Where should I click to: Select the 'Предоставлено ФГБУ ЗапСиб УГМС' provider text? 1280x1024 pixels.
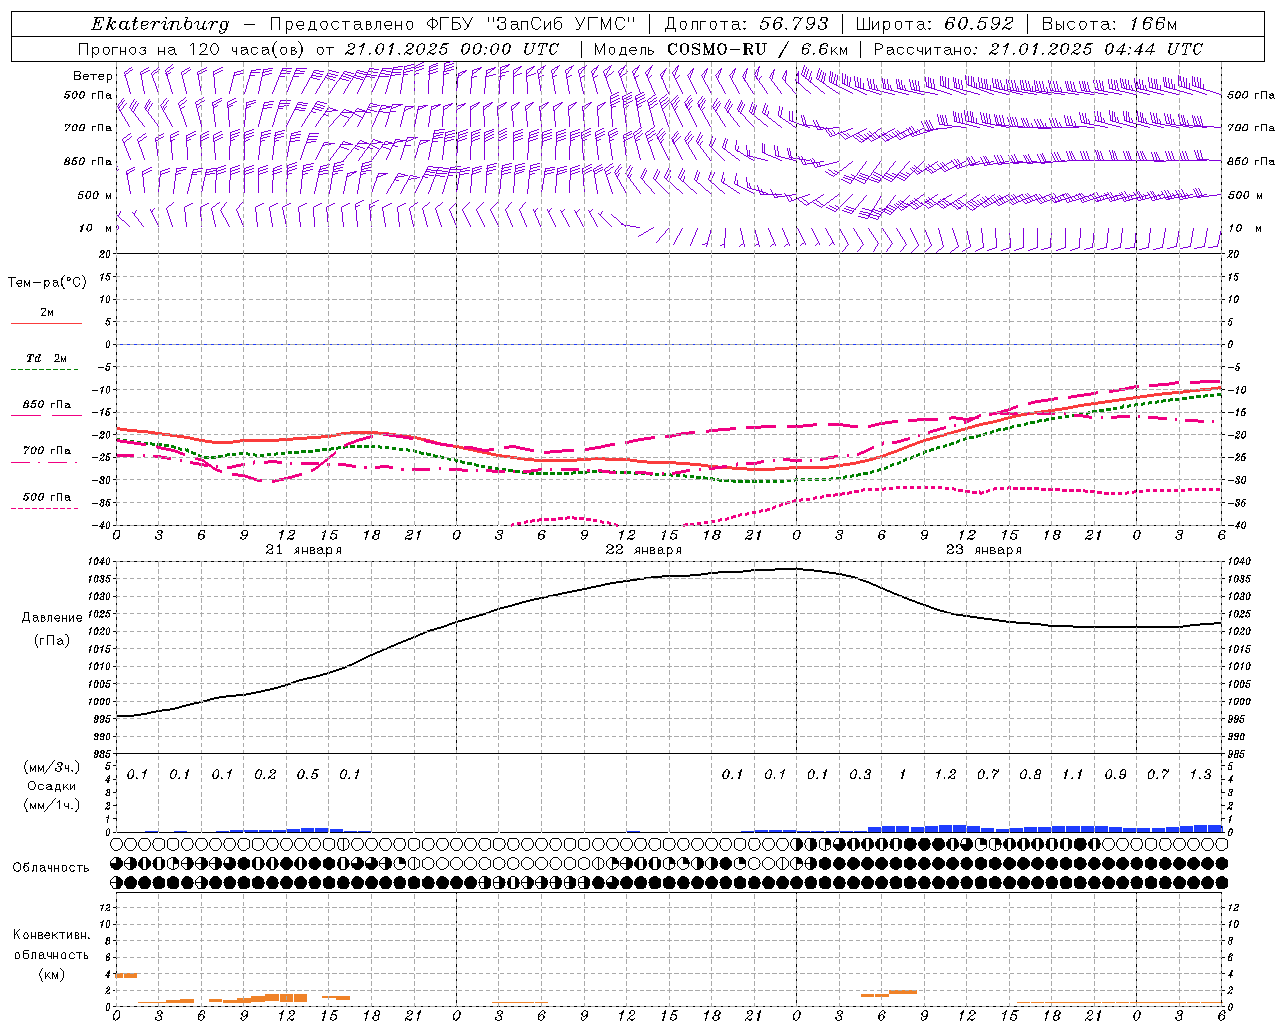pyautogui.click(x=453, y=24)
